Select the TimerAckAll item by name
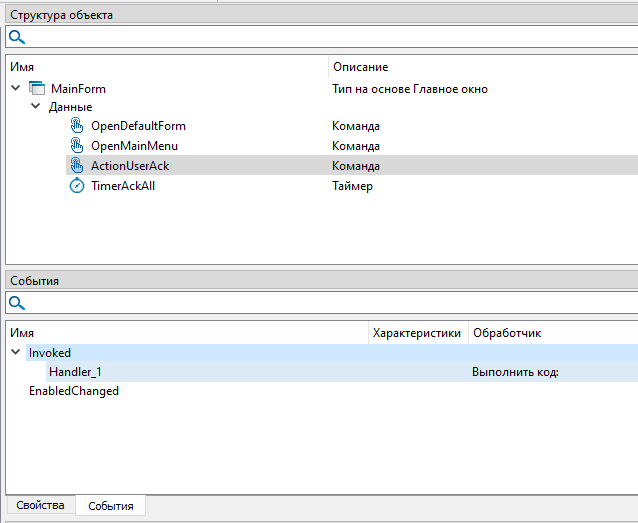The height and width of the screenshot is (523, 638). [123, 186]
